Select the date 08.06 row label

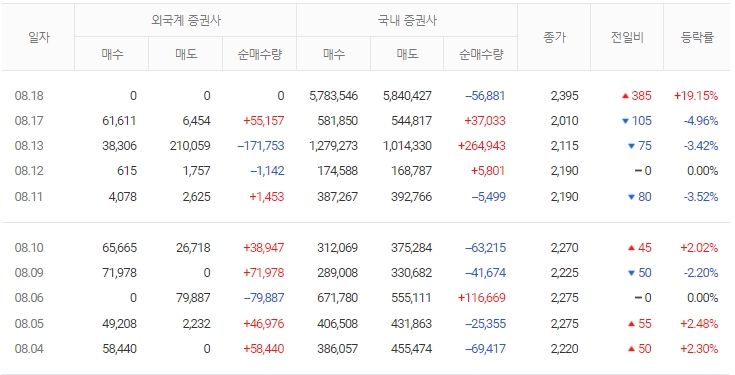pyautogui.click(x=29, y=298)
